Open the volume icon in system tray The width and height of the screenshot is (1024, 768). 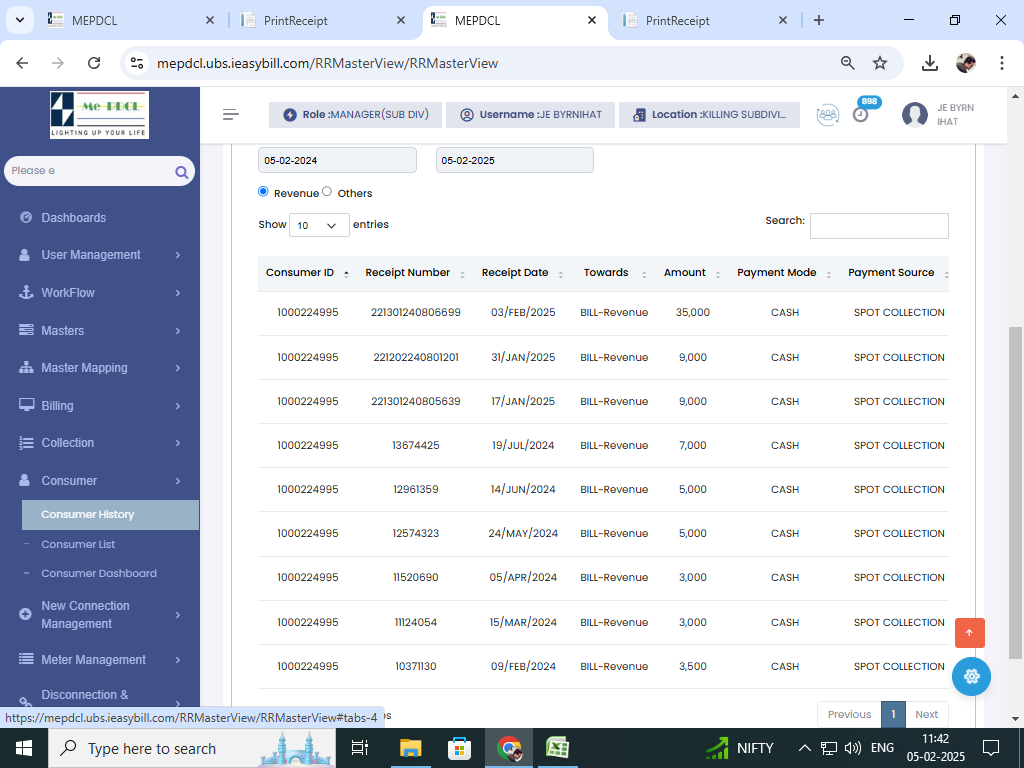(852, 748)
